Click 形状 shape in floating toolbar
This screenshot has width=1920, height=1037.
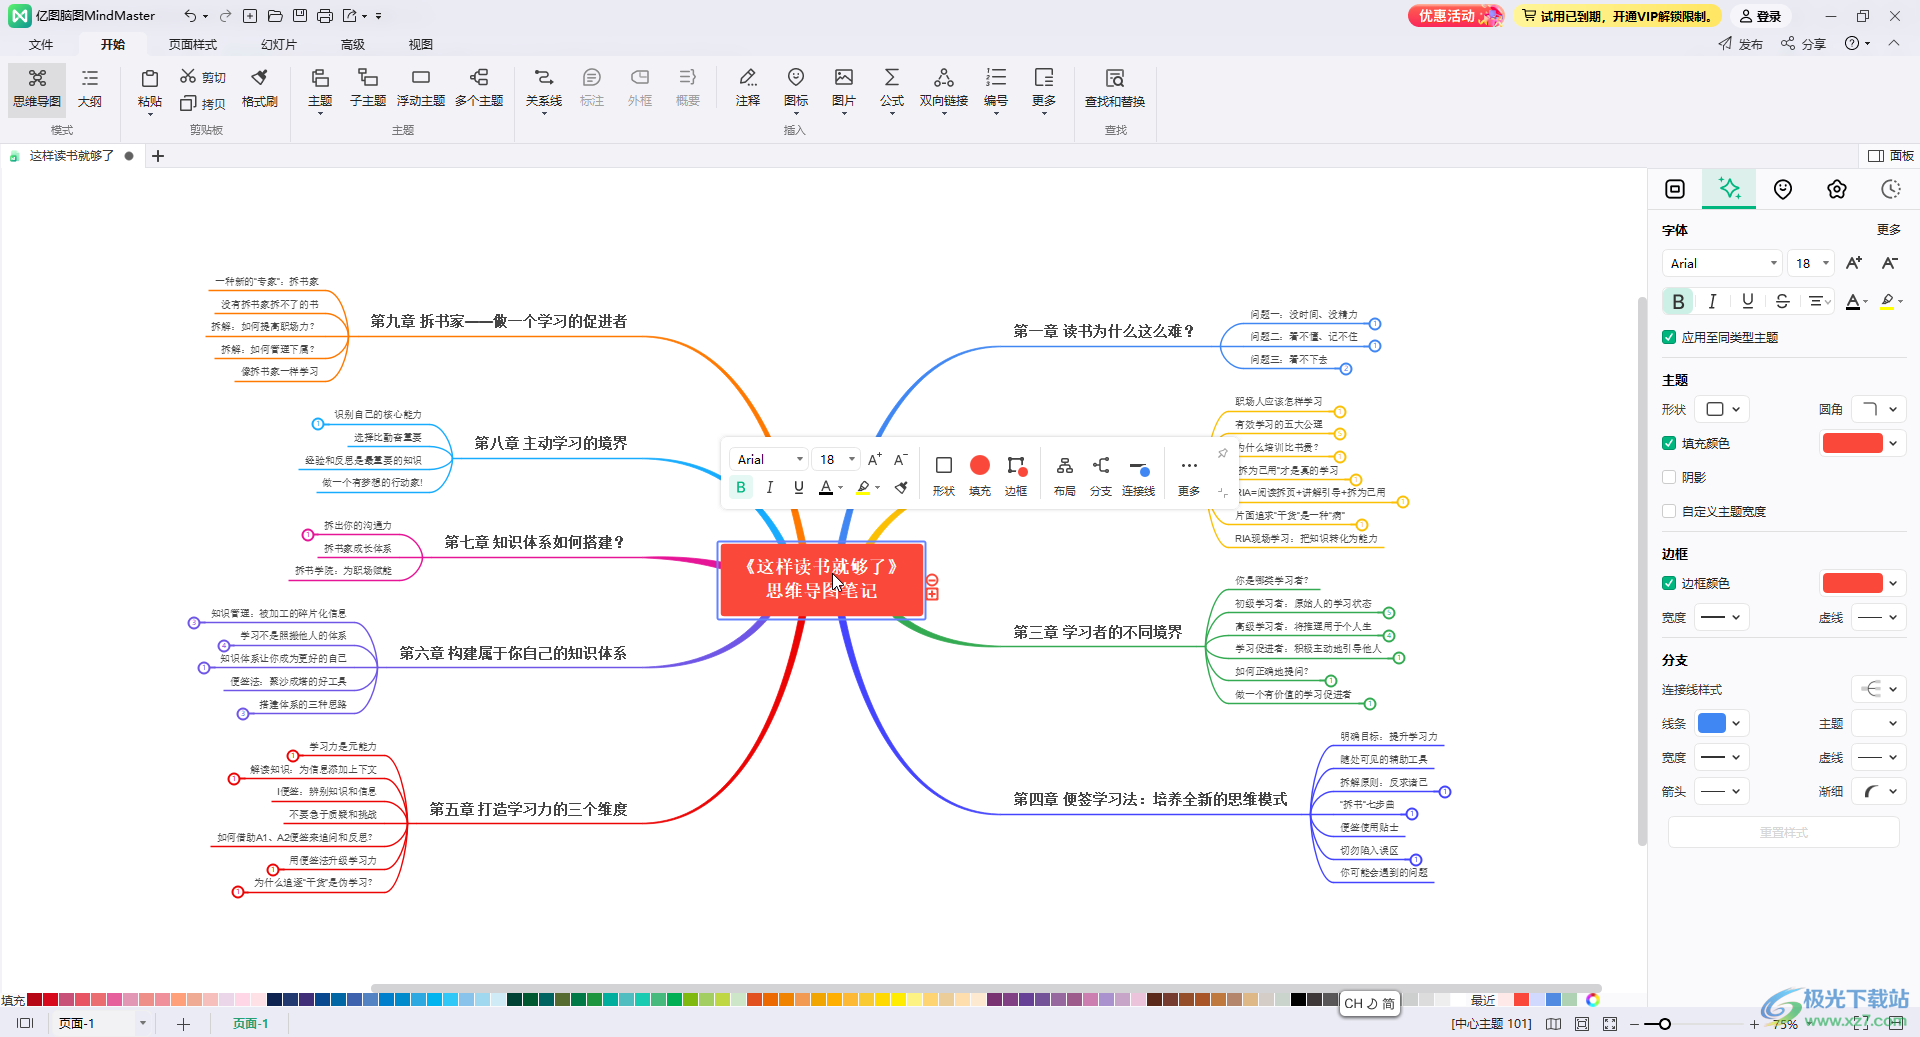[x=944, y=475]
